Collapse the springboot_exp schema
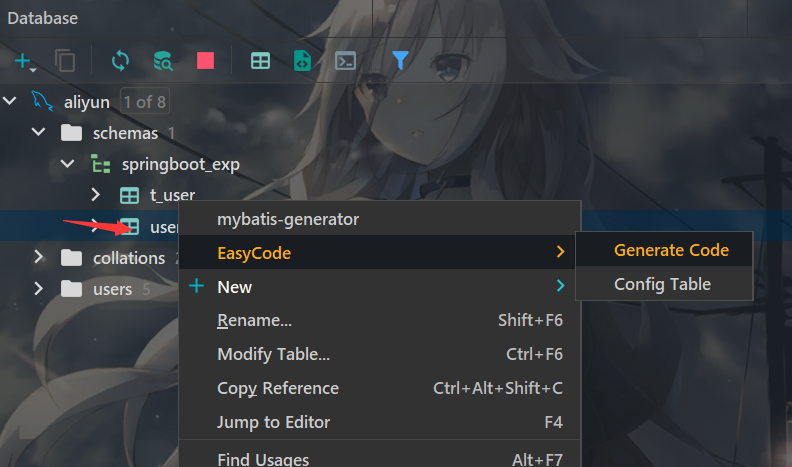 click(67, 164)
